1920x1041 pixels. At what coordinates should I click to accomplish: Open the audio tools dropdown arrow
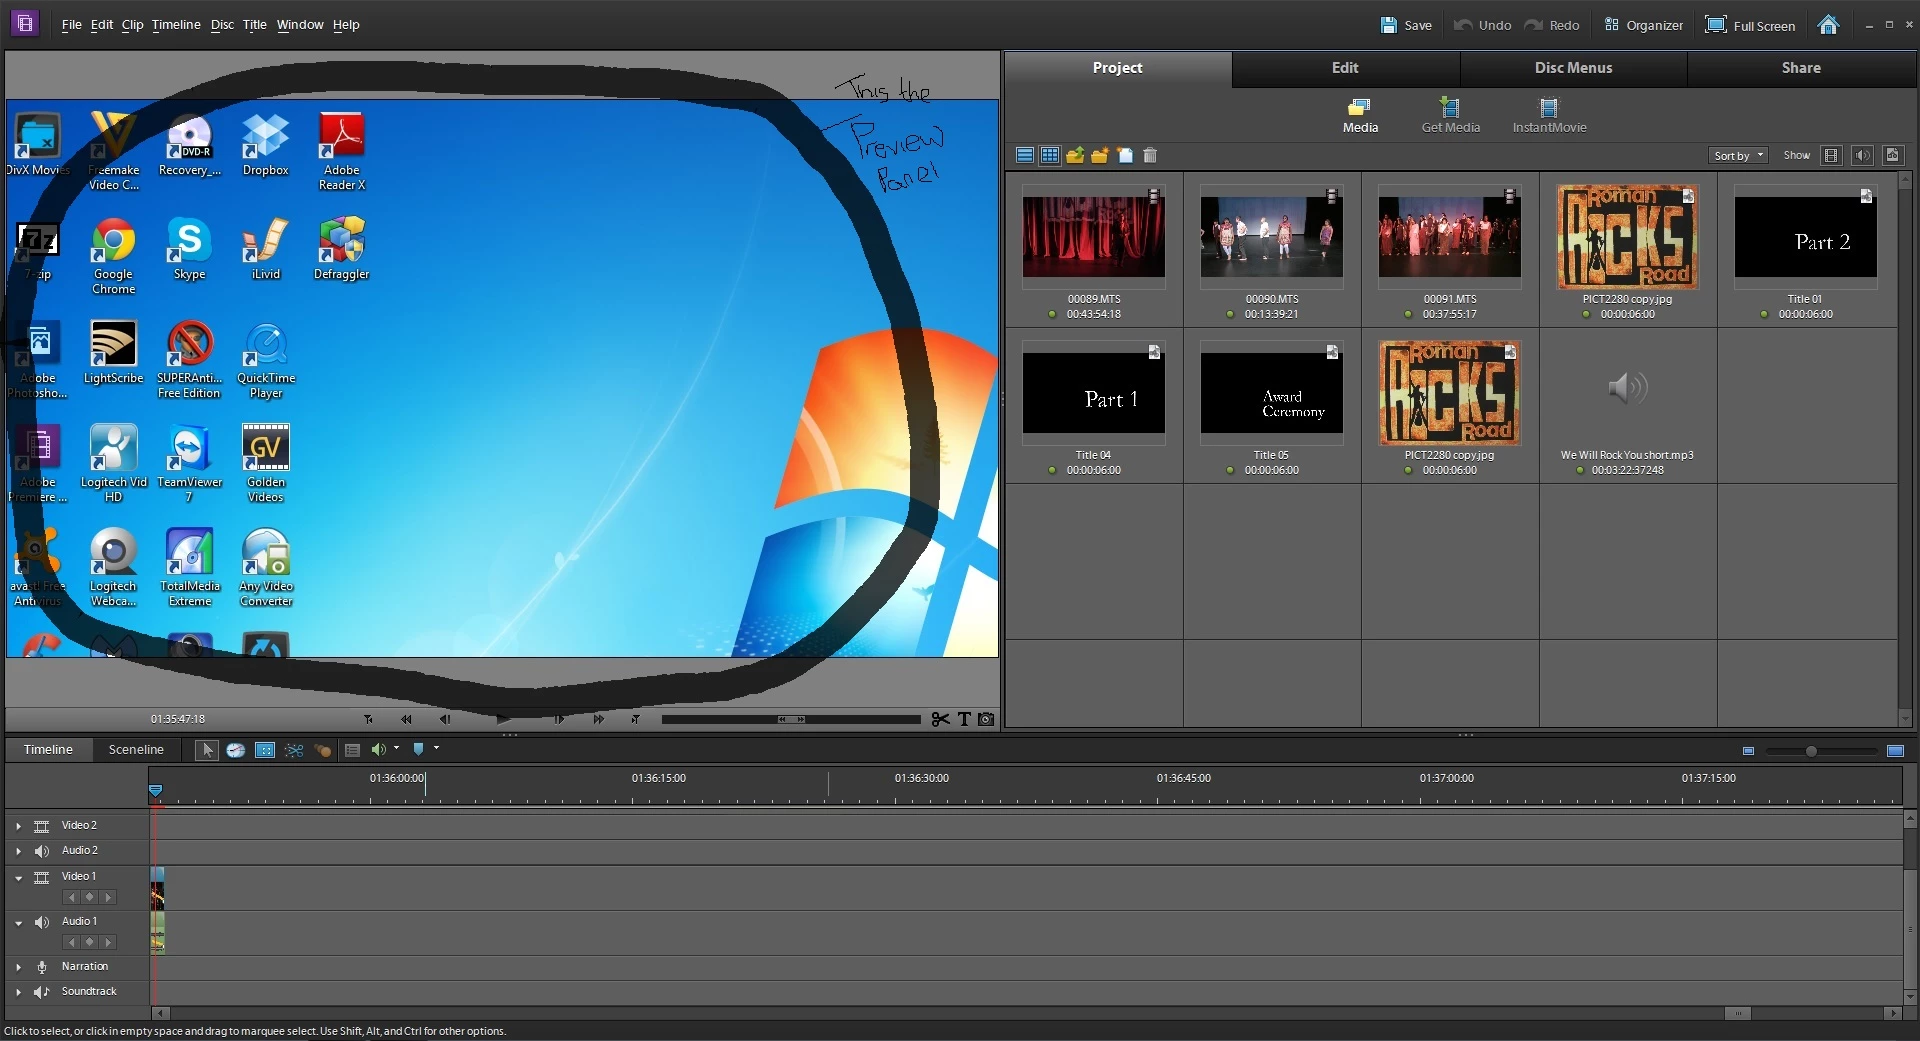click(x=397, y=748)
